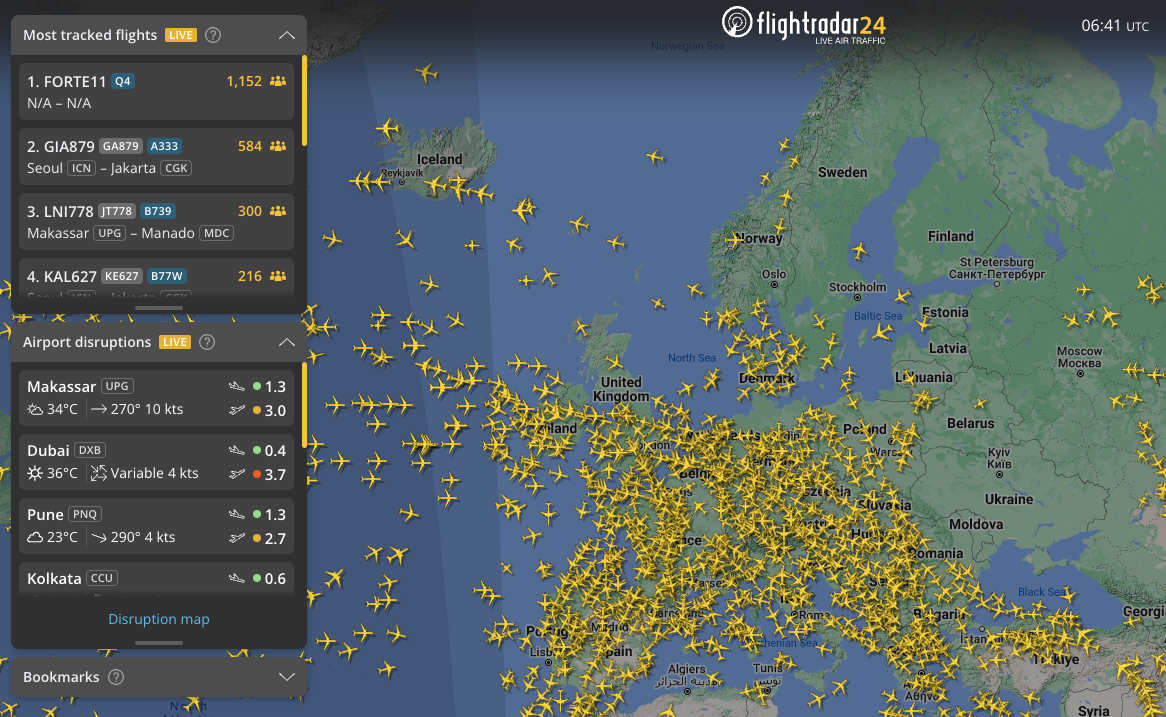Click Airport disruptions panel resize handle

pos(158,643)
